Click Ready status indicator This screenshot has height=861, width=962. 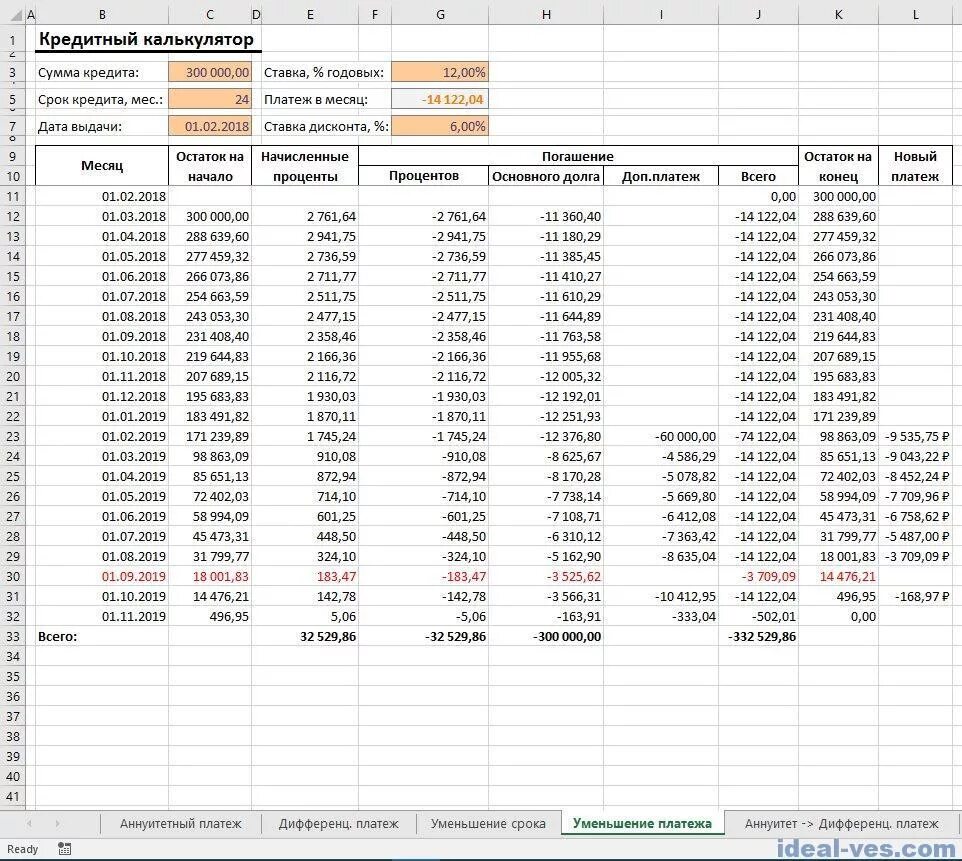pos(22,849)
